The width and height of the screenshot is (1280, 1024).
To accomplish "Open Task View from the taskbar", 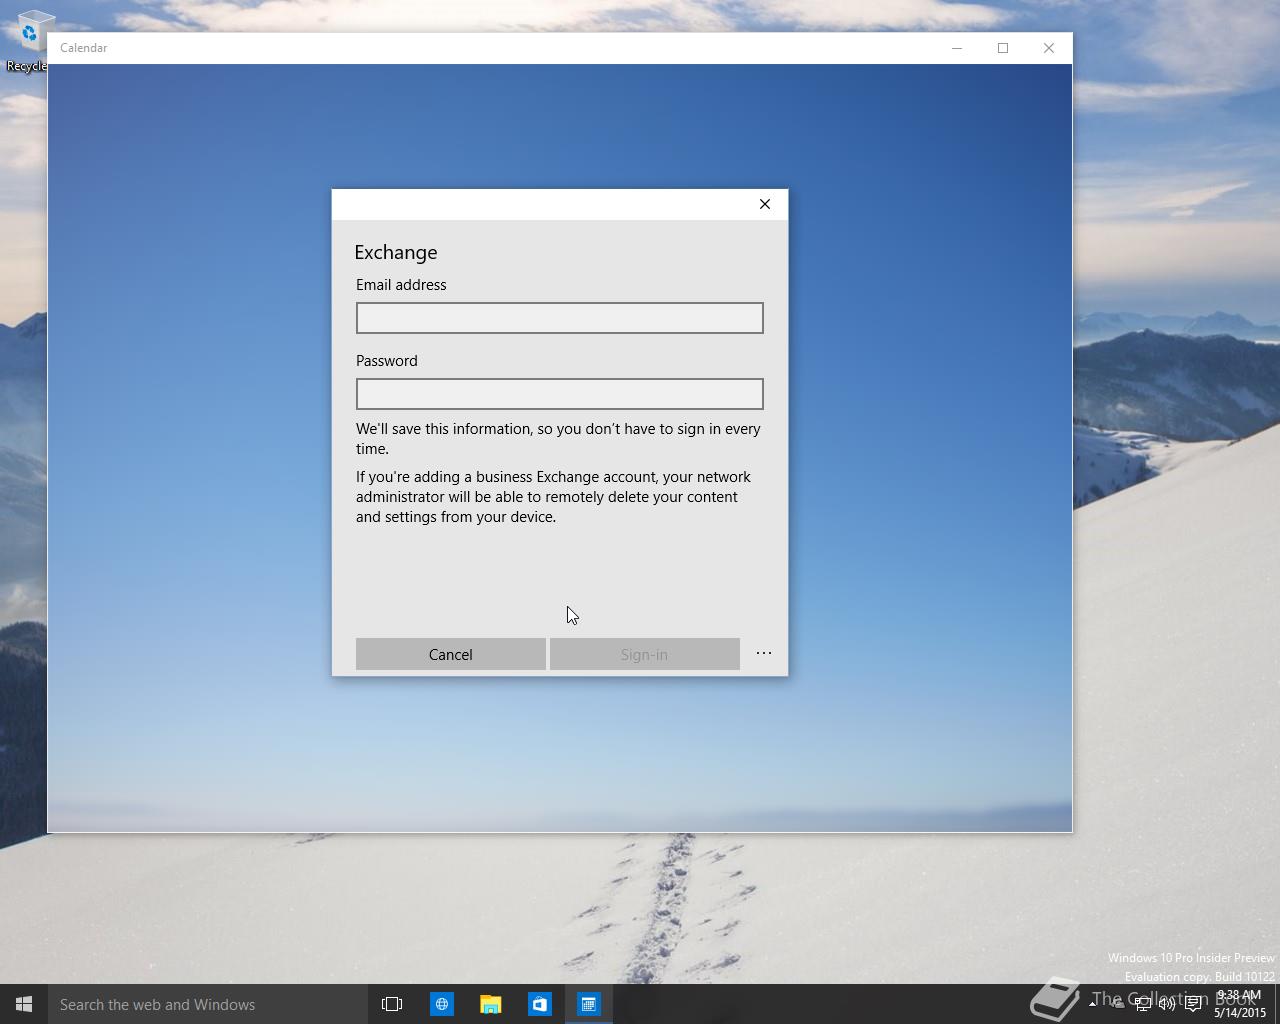I will pos(392,1004).
